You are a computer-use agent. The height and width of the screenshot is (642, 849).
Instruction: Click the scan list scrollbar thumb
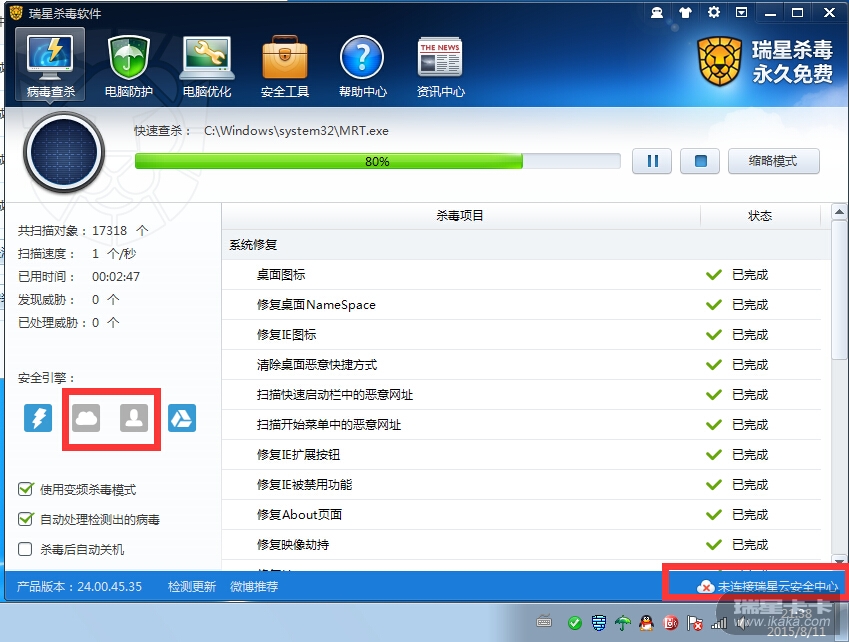839,290
